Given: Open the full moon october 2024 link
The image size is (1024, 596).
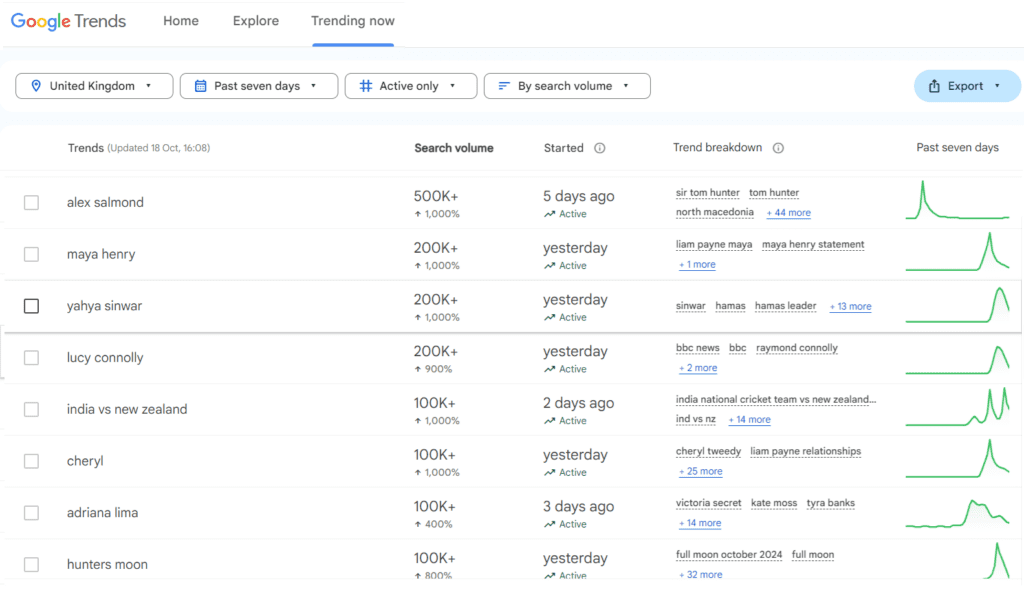Looking at the screenshot, I should (x=729, y=555).
